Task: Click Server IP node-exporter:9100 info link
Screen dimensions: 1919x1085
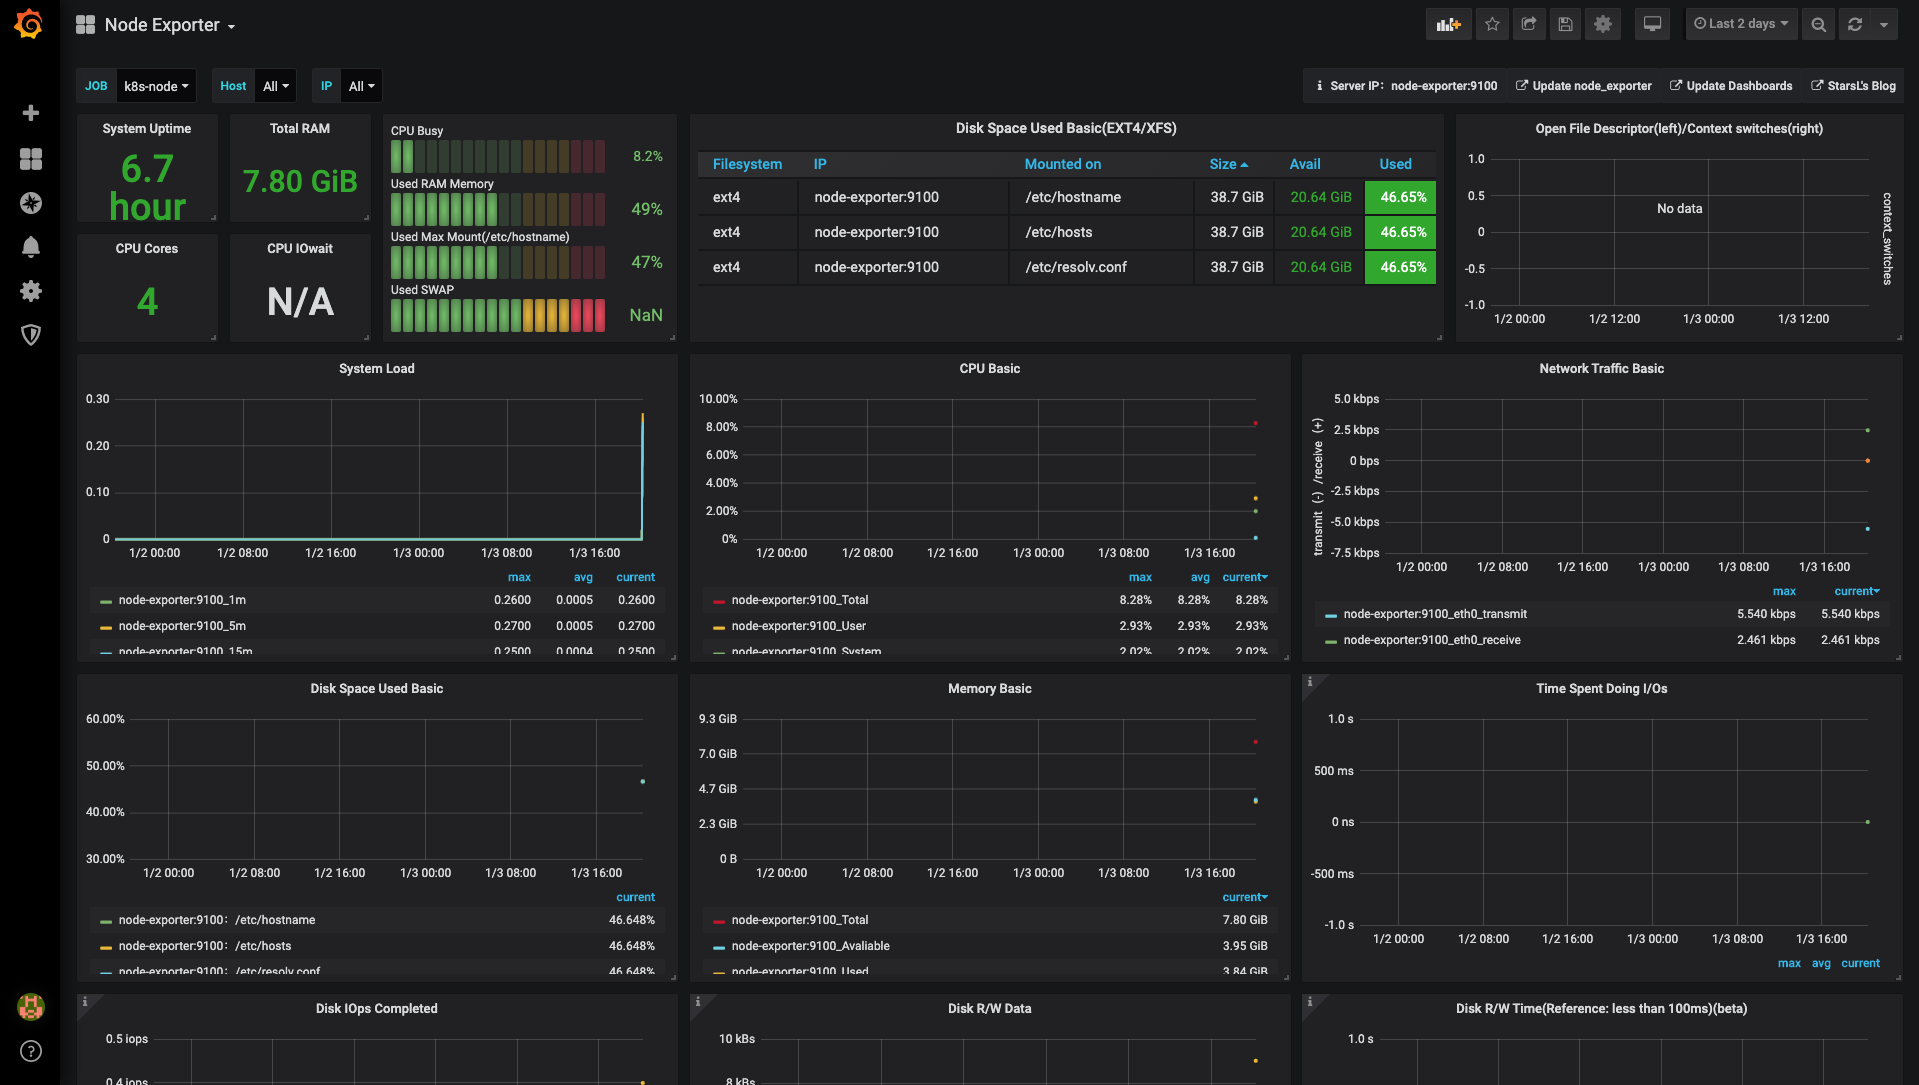Action: (1407, 86)
